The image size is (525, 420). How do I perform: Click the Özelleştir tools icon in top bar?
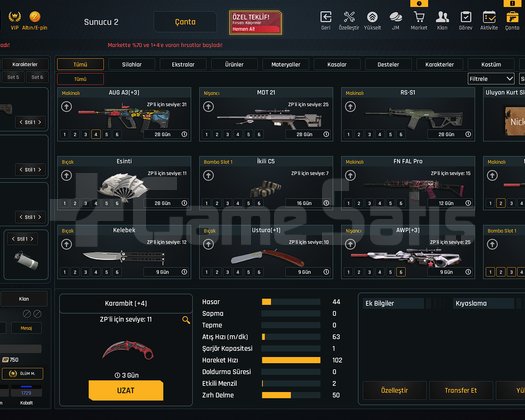coord(349,17)
